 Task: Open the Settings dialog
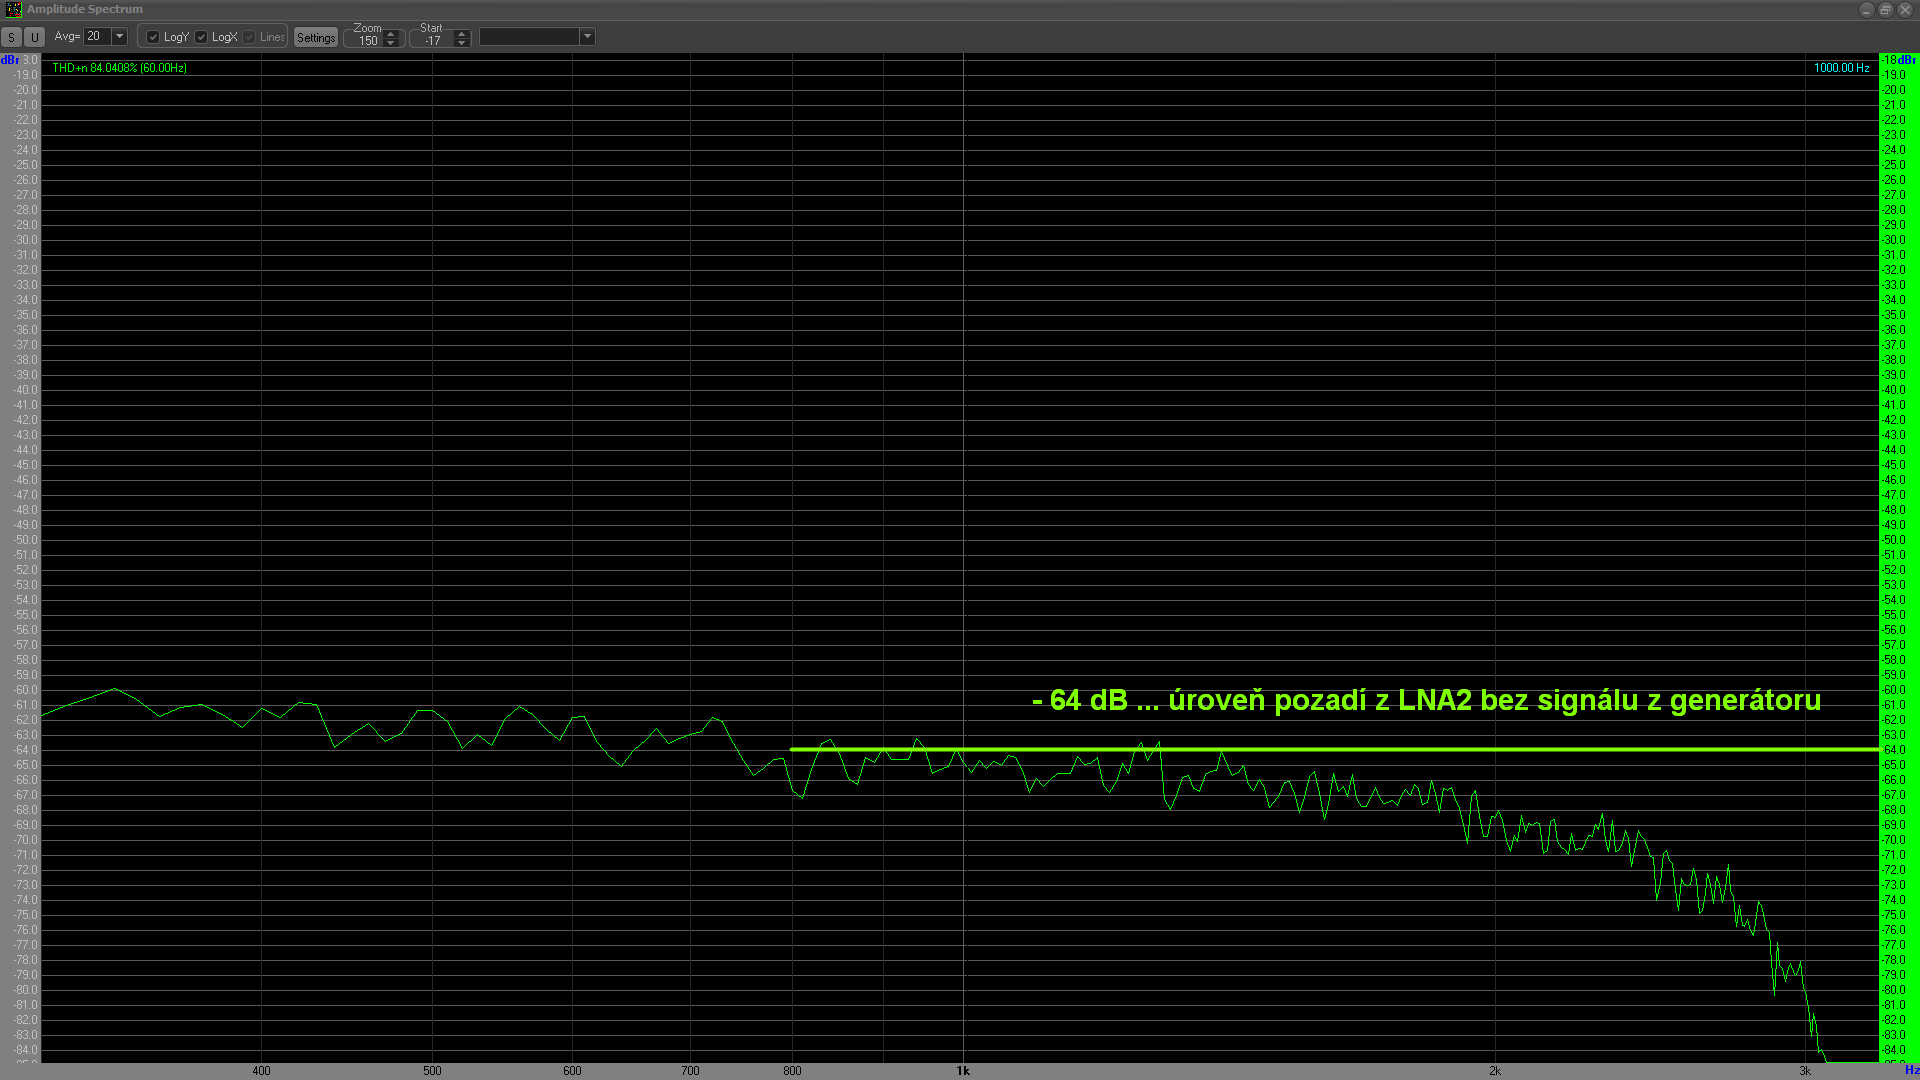[x=316, y=38]
